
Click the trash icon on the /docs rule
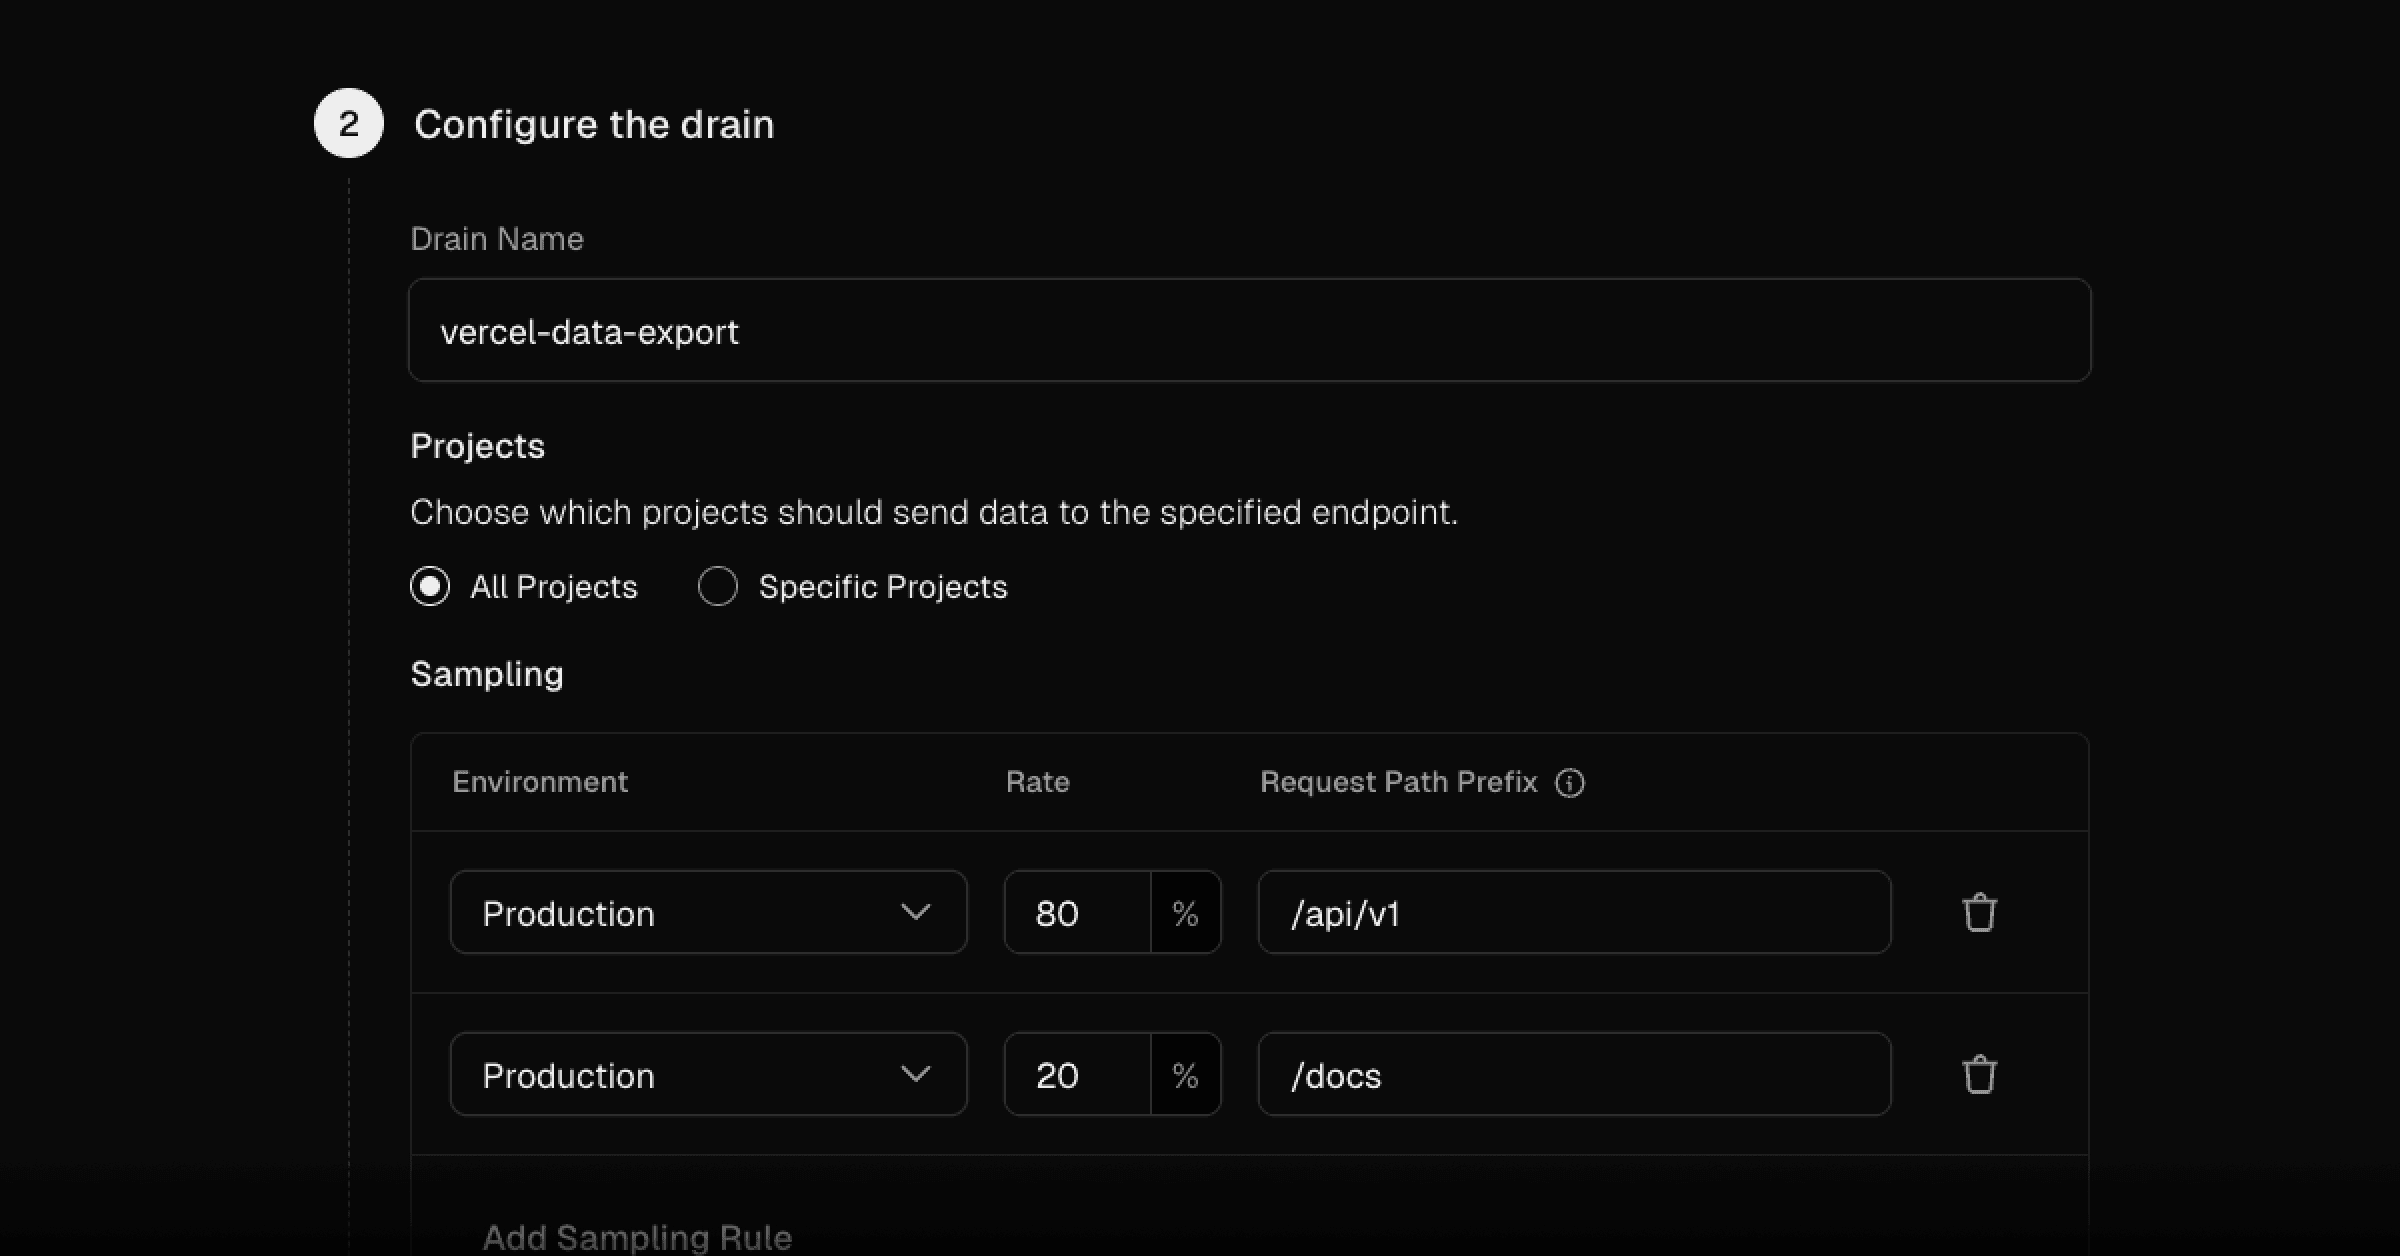pyautogui.click(x=1979, y=1073)
